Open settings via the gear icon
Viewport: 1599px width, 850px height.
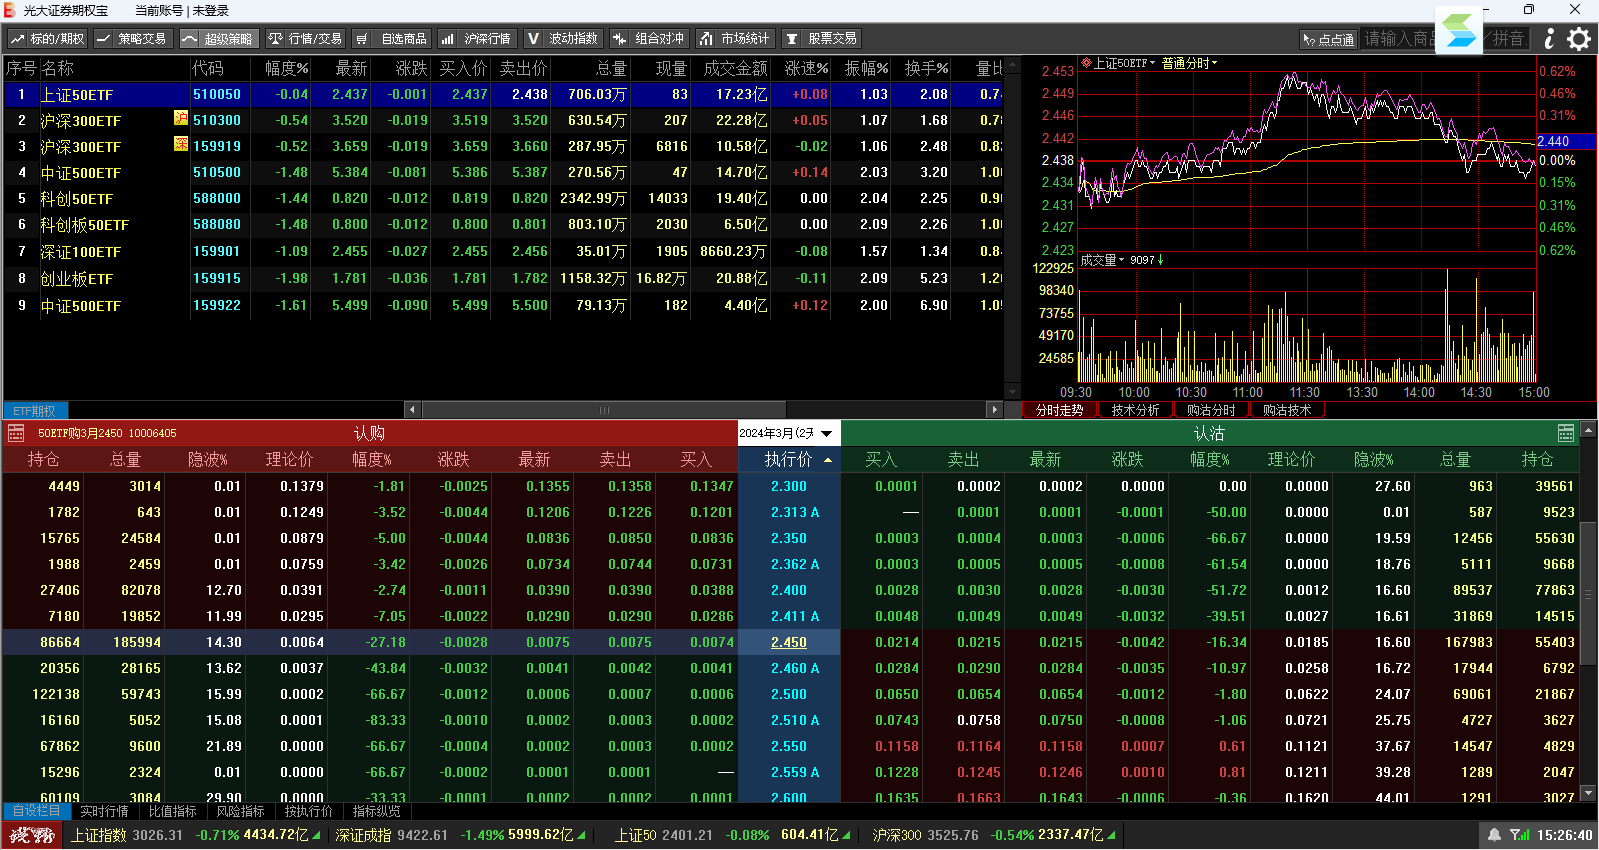click(1579, 39)
